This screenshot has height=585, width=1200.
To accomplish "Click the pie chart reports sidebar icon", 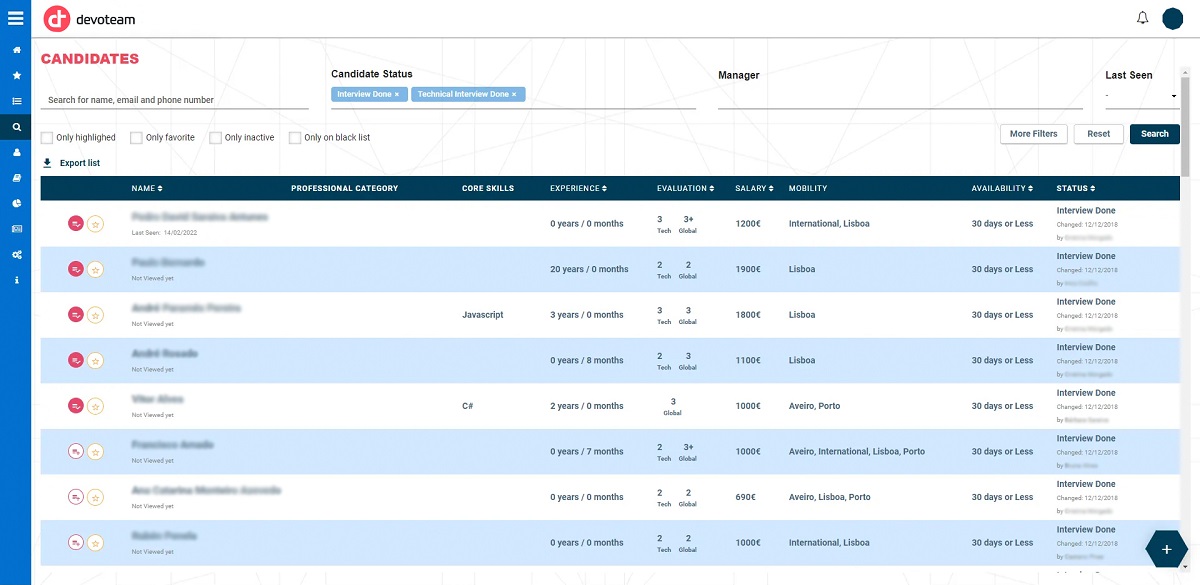I will point(16,203).
